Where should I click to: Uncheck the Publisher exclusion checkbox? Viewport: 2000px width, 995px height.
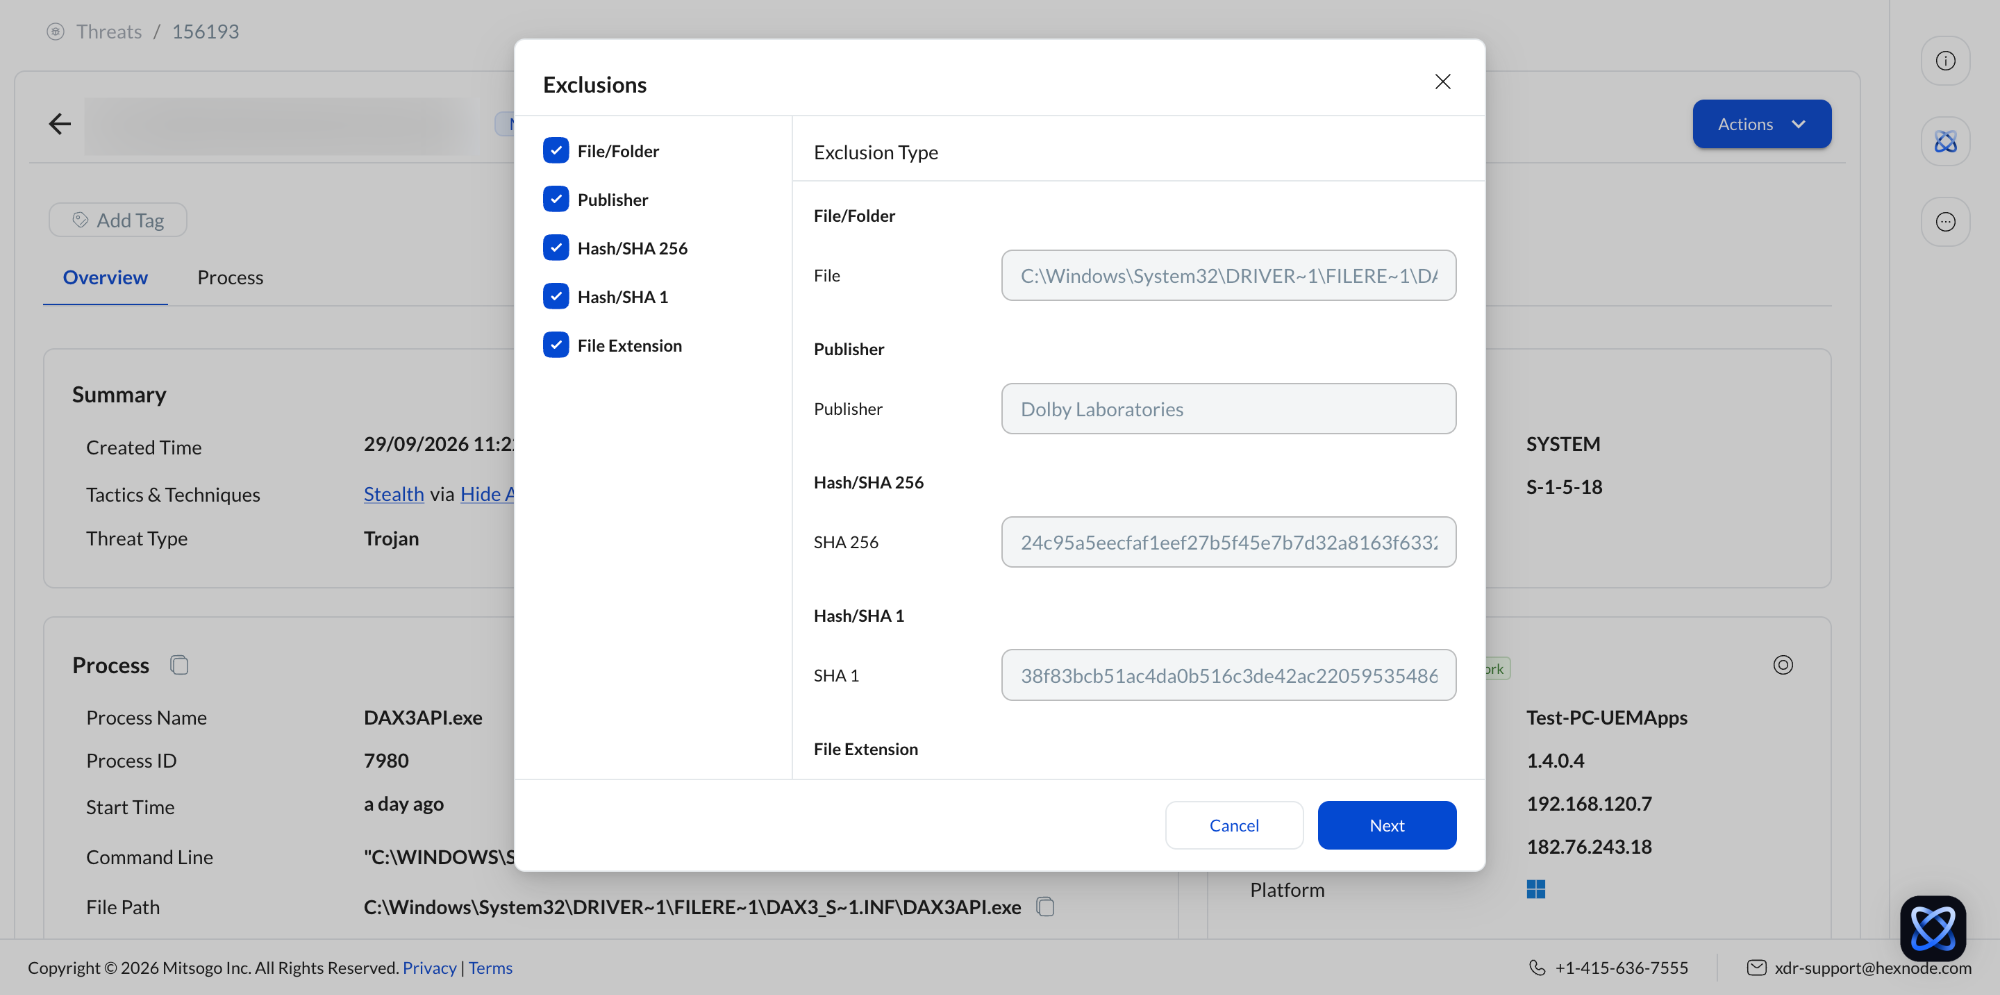(x=556, y=199)
